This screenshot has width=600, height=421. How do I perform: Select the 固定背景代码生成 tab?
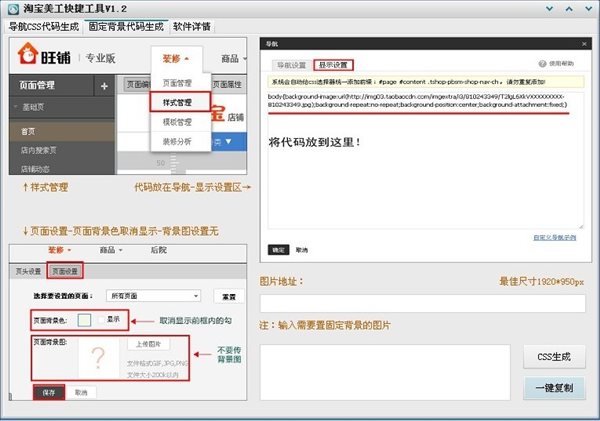[x=126, y=26]
